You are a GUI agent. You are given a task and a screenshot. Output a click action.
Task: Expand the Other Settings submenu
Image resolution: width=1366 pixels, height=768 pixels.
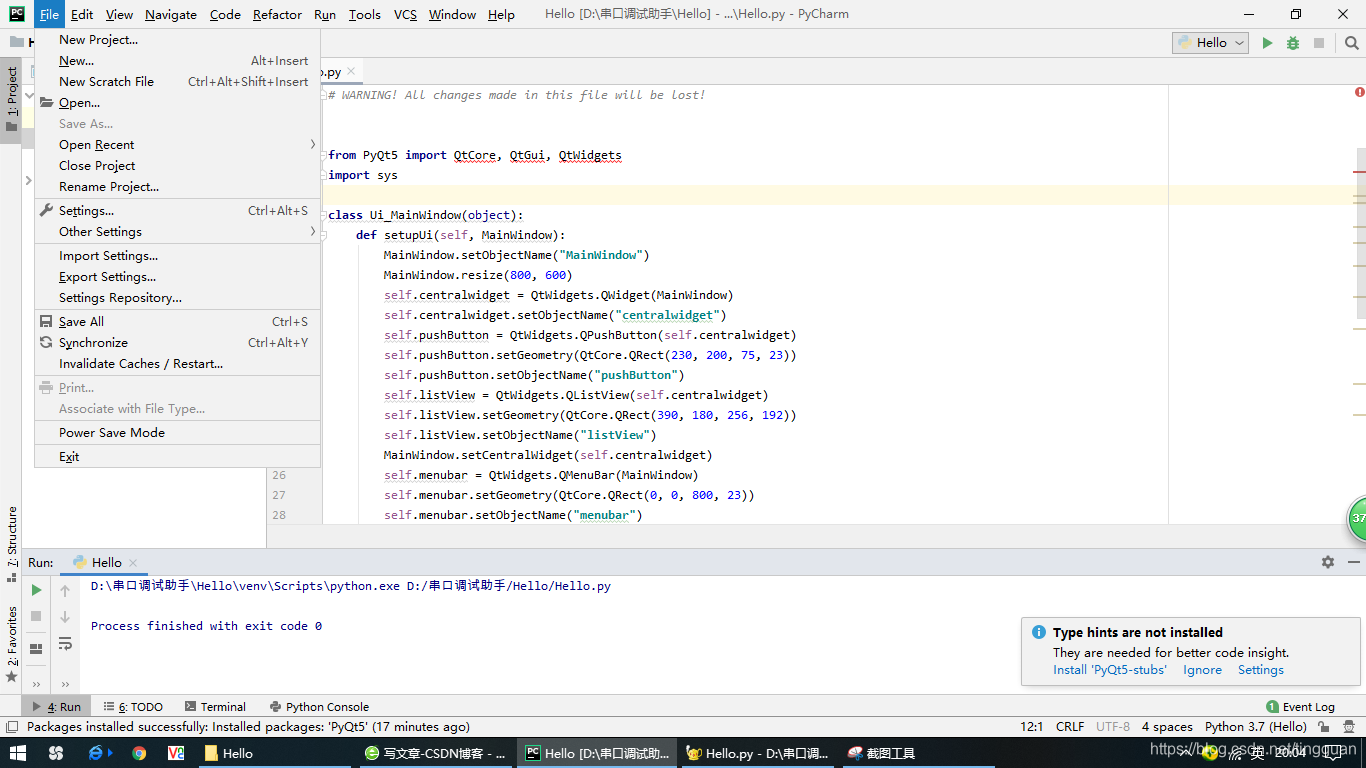click(97, 231)
